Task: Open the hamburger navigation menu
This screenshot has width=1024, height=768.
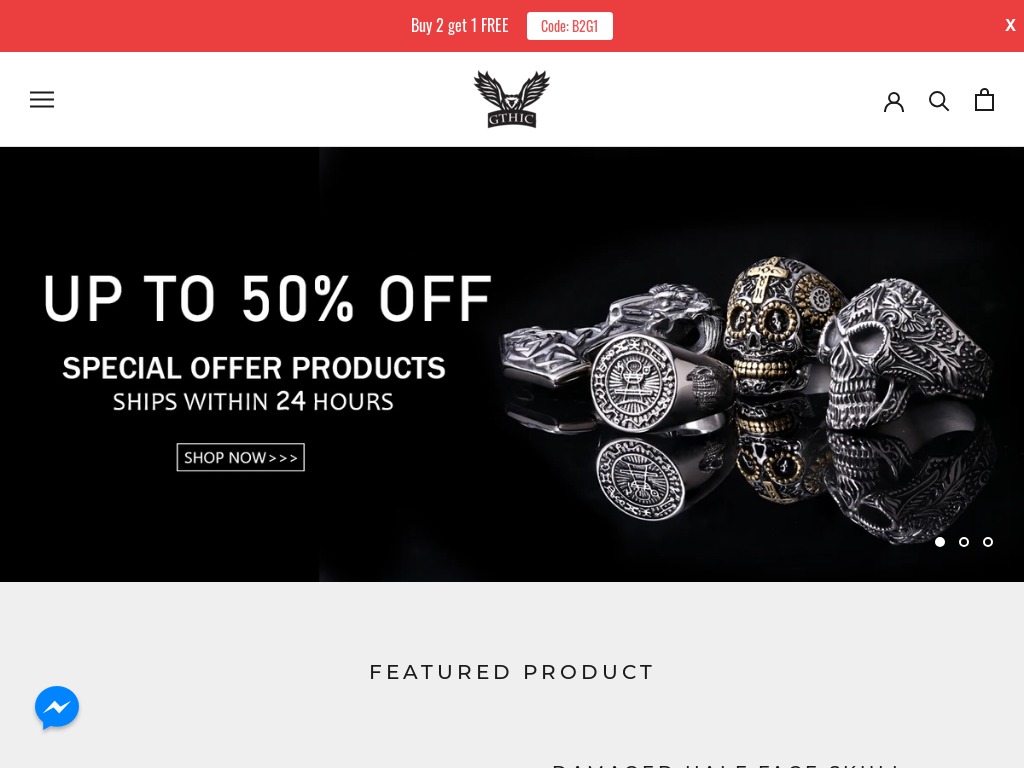Action: (42, 99)
